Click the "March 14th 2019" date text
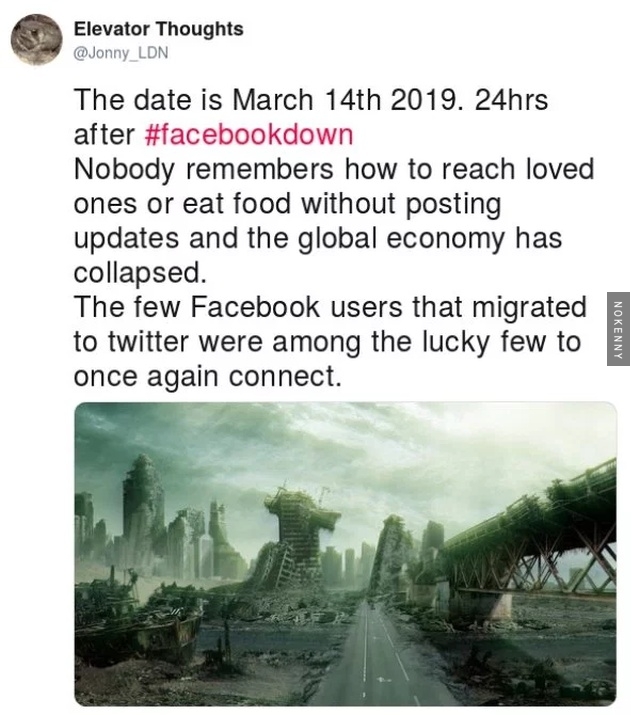This screenshot has width=640, height=715. click(345, 99)
